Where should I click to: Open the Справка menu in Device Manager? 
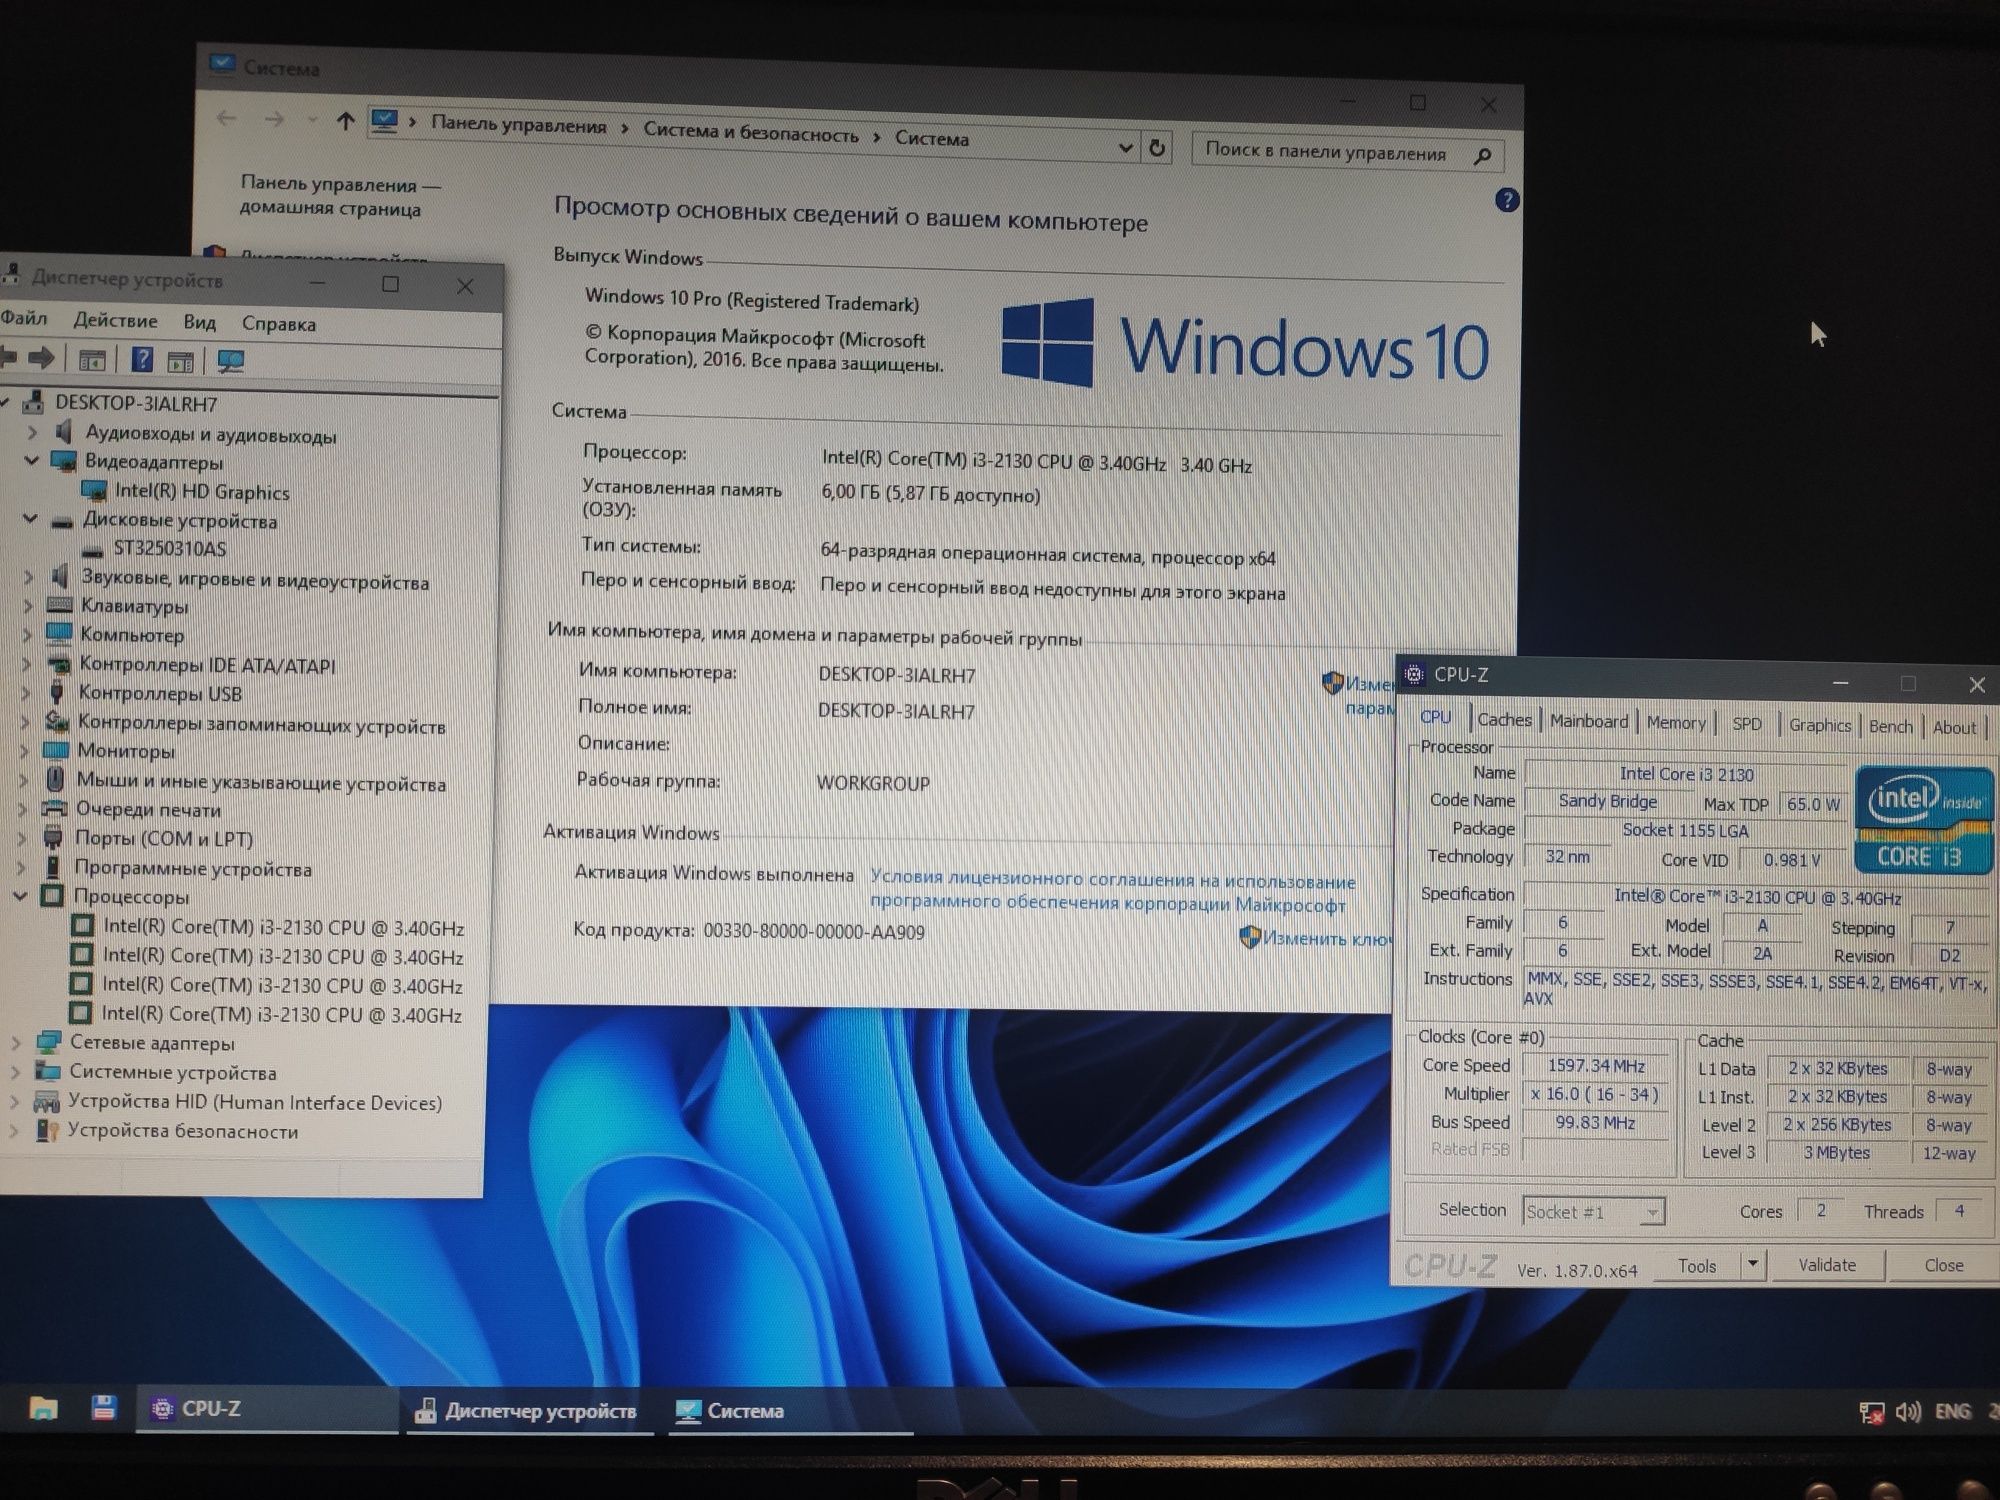279,324
